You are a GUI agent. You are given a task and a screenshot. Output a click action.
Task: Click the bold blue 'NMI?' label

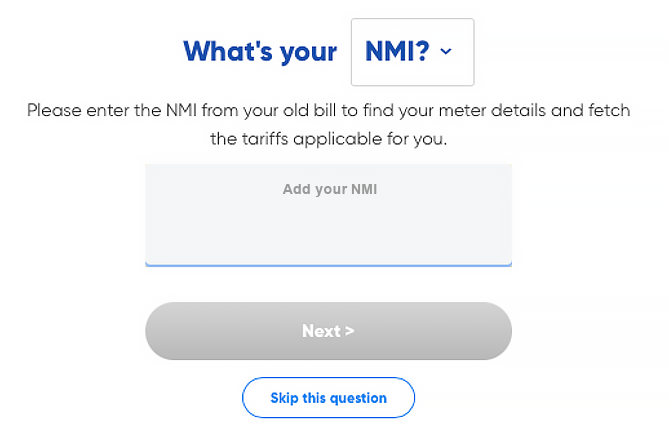[397, 51]
